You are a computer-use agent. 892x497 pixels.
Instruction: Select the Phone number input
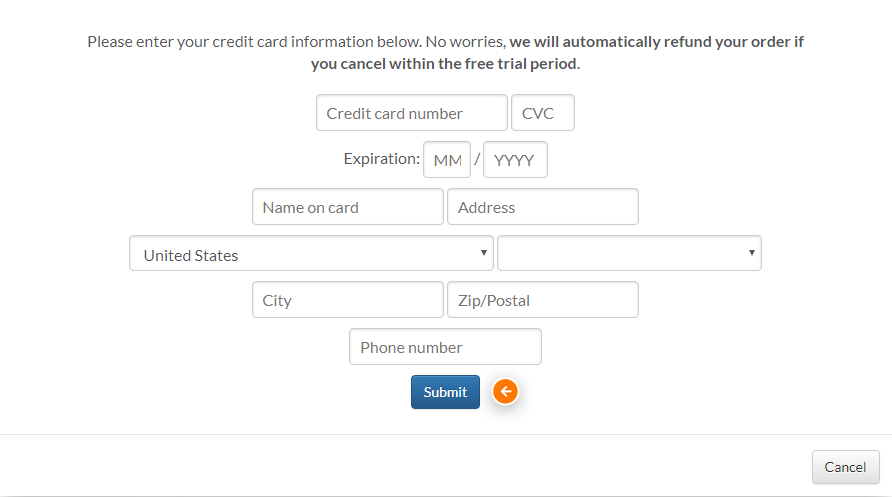coord(445,346)
